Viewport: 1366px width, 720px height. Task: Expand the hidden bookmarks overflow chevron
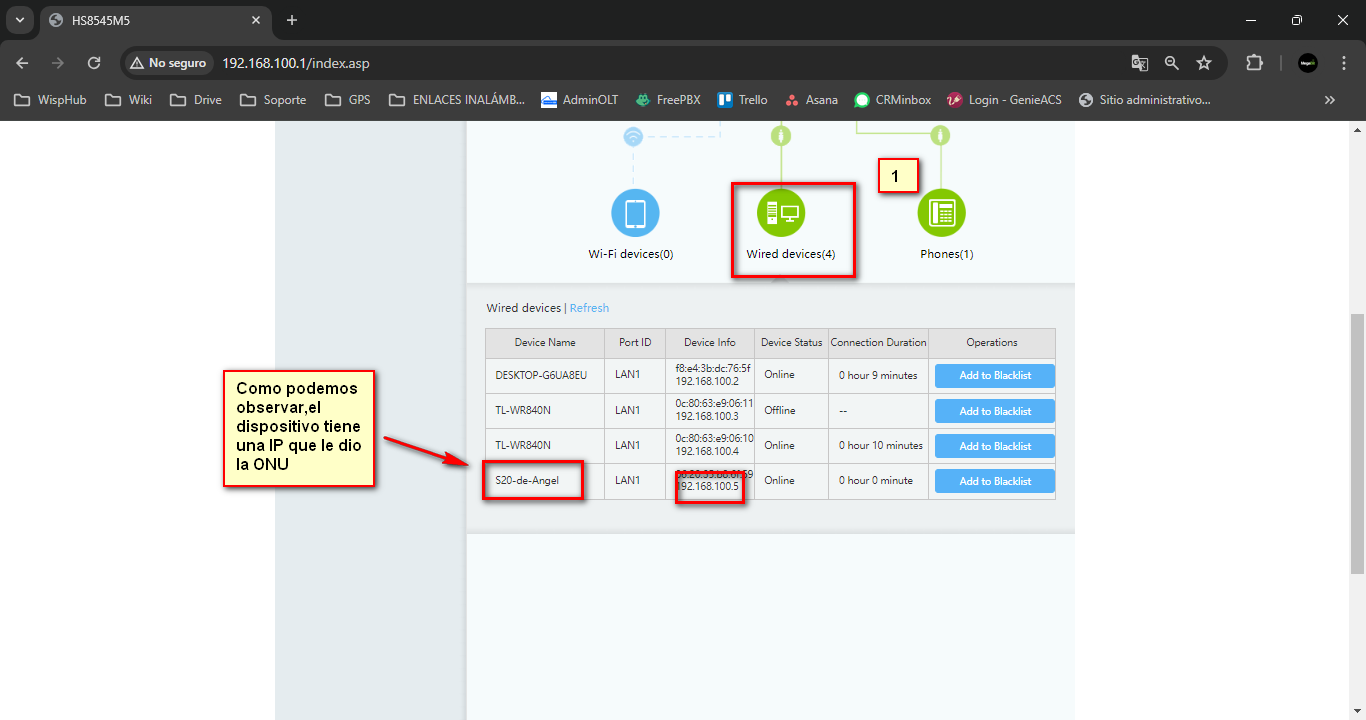1329,100
